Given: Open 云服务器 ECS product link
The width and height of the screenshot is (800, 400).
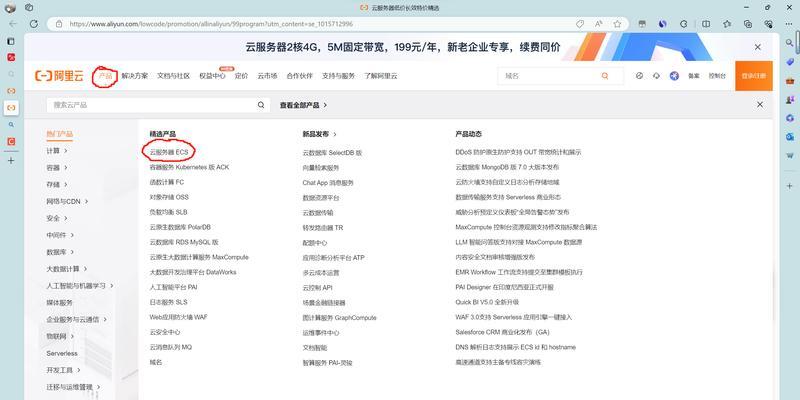Looking at the screenshot, I should pyautogui.click(x=169, y=152).
